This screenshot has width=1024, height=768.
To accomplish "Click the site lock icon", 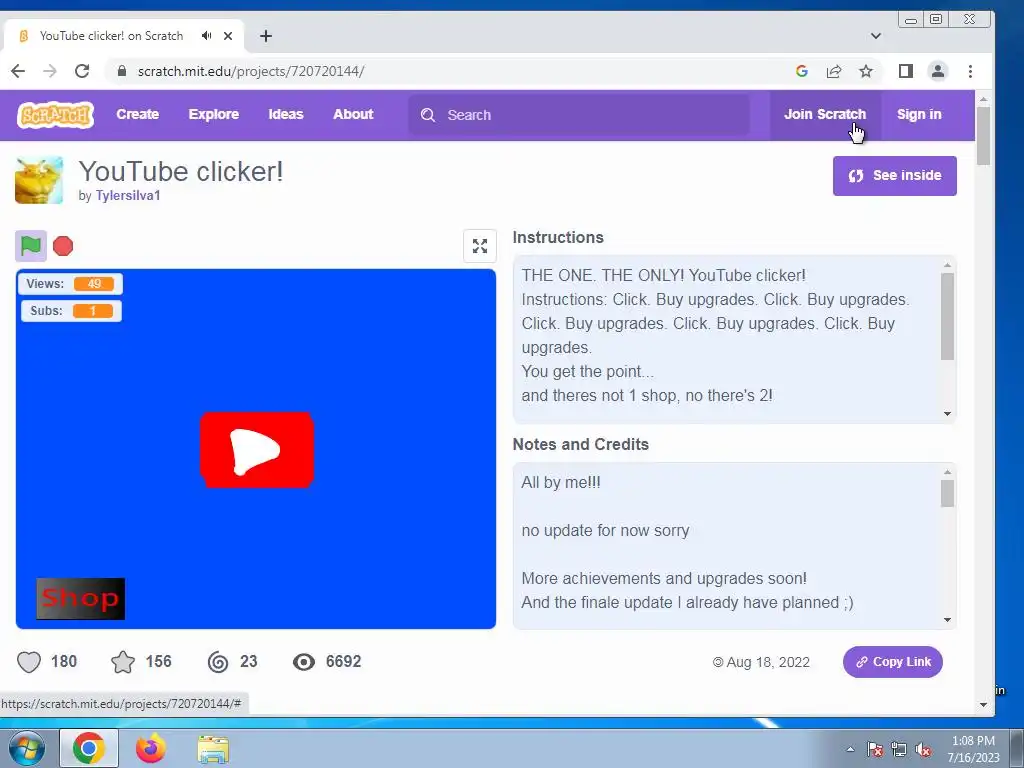I will 121,71.
